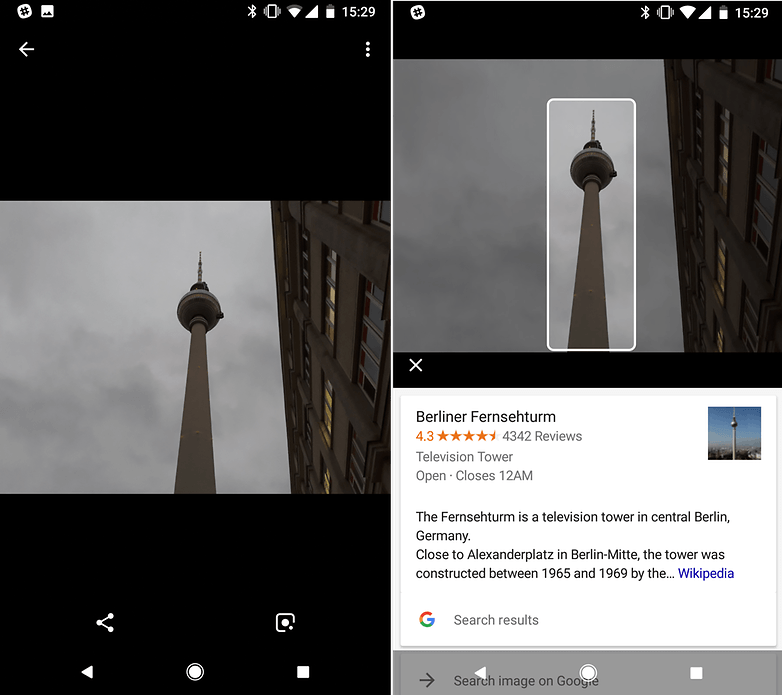Close the Lens results with X icon
This screenshot has width=782, height=695.
415,365
